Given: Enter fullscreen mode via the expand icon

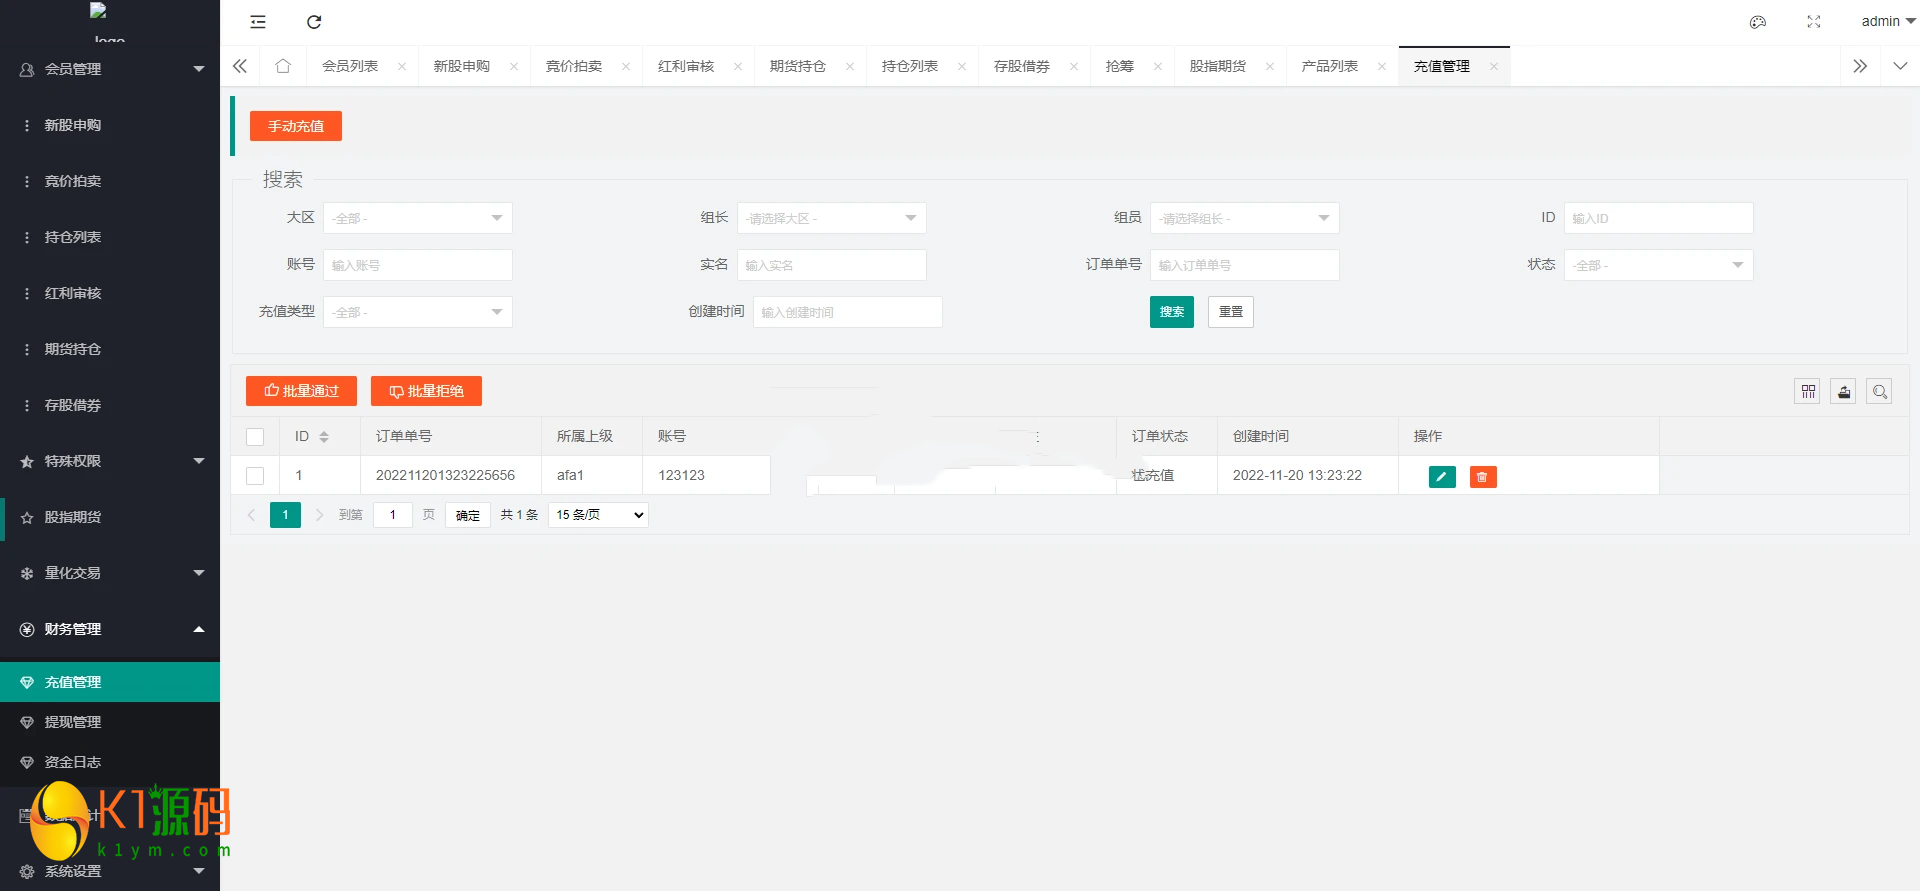Looking at the screenshot, I should [1813, 22].
